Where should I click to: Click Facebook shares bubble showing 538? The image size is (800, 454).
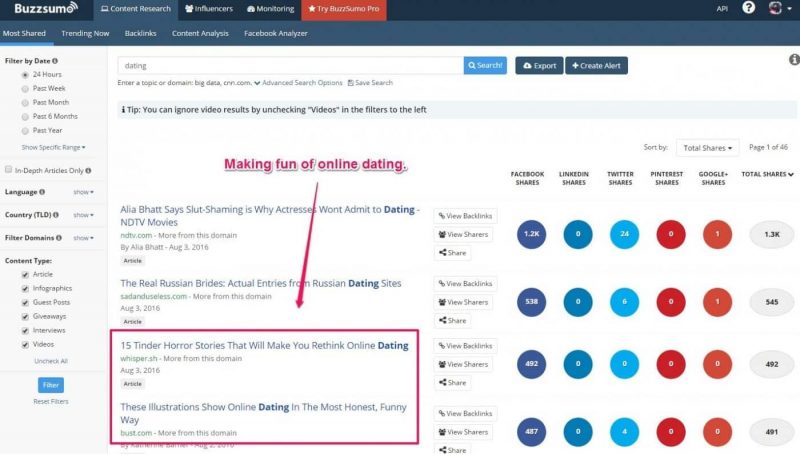pos(531,301)
